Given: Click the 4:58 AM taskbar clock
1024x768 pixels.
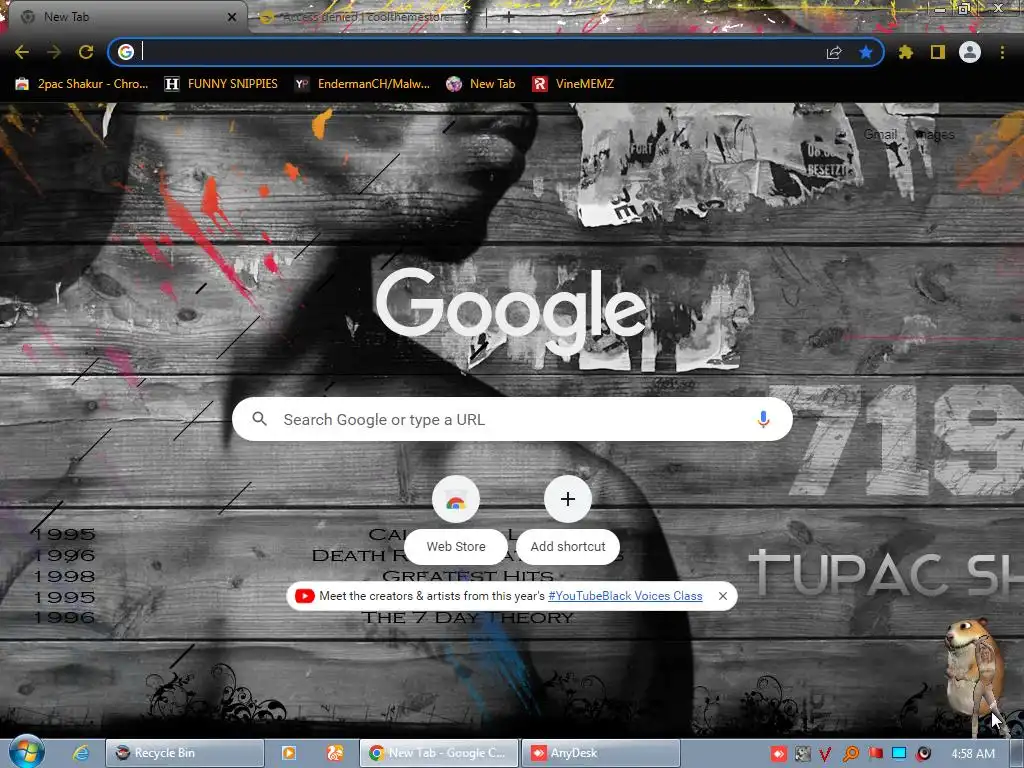Looking at the screenshot, I should tap(973, 754).
